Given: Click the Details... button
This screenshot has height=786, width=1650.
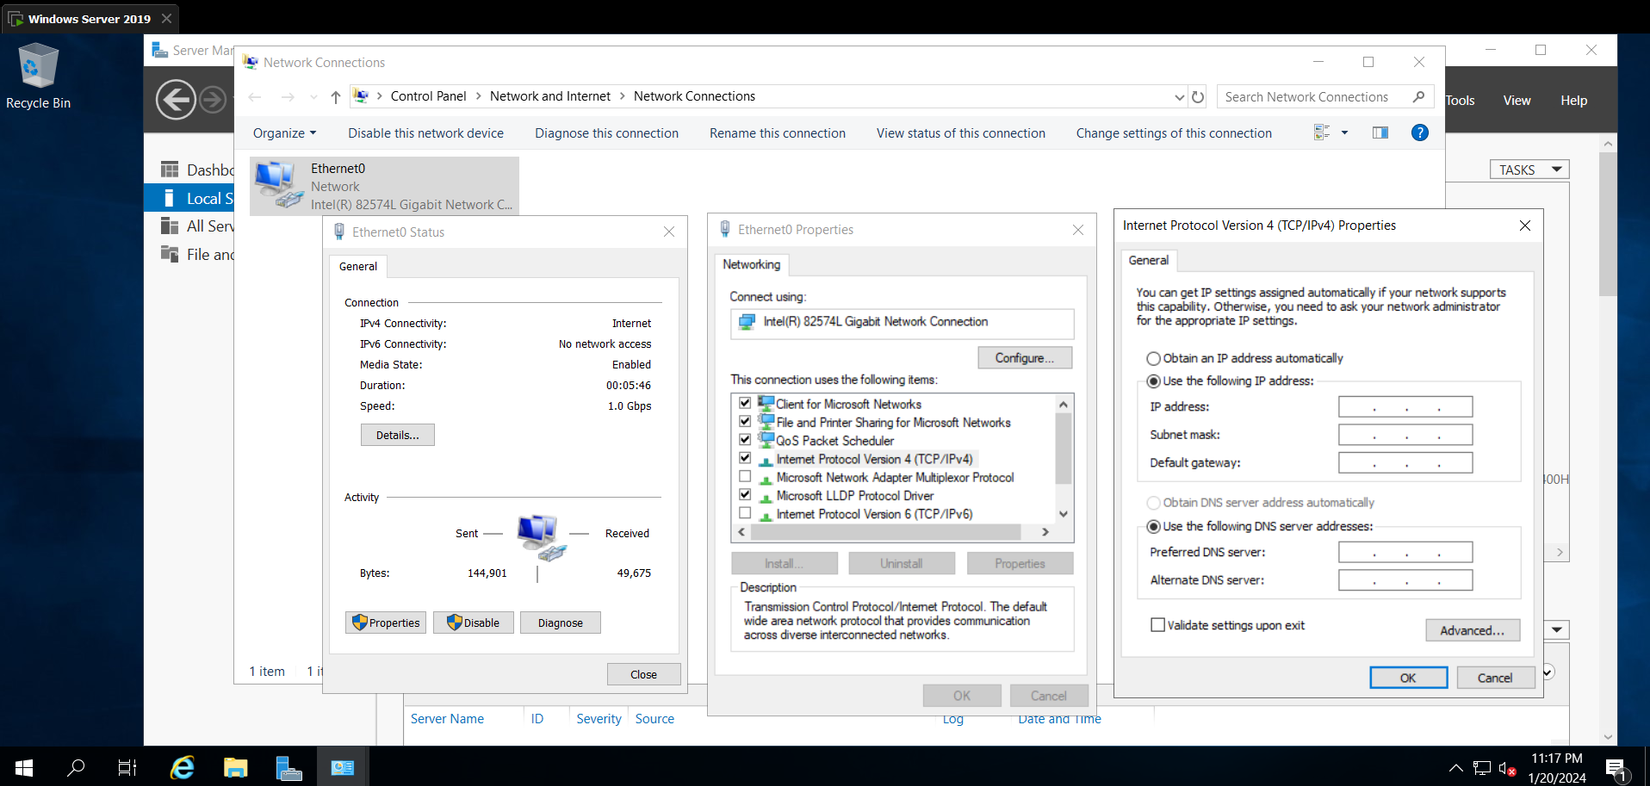Looking at the screenshot, I should [398, 435].
